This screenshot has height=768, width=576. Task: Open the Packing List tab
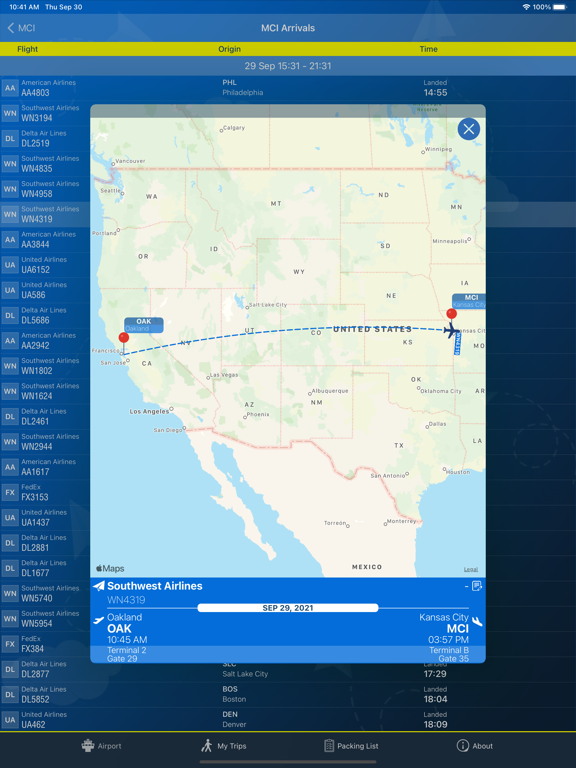[x=351, y=746]
